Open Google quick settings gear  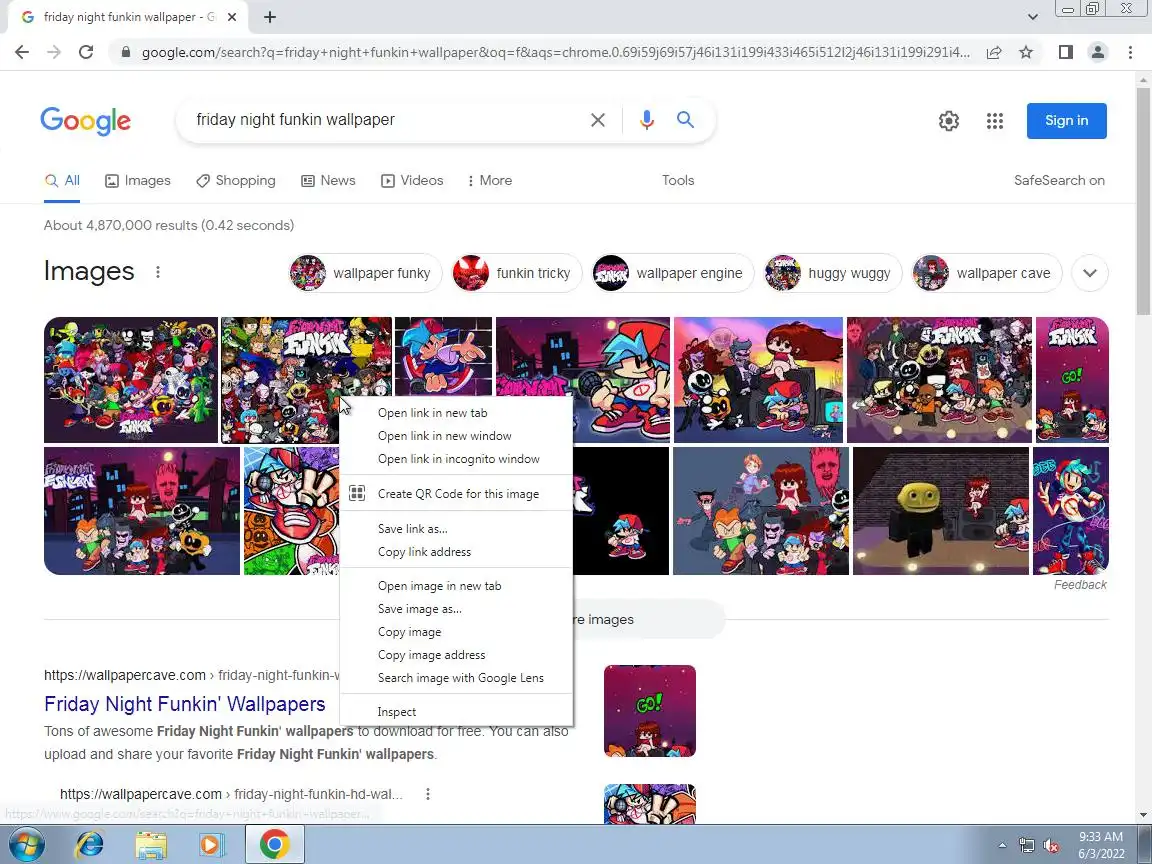[x=949, y=121]
